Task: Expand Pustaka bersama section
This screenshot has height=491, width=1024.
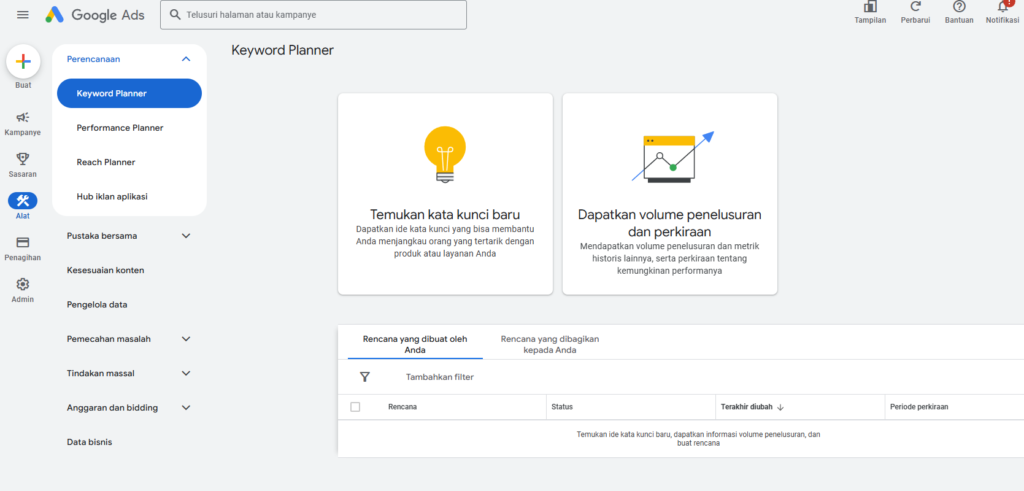Action: (186, 236)
